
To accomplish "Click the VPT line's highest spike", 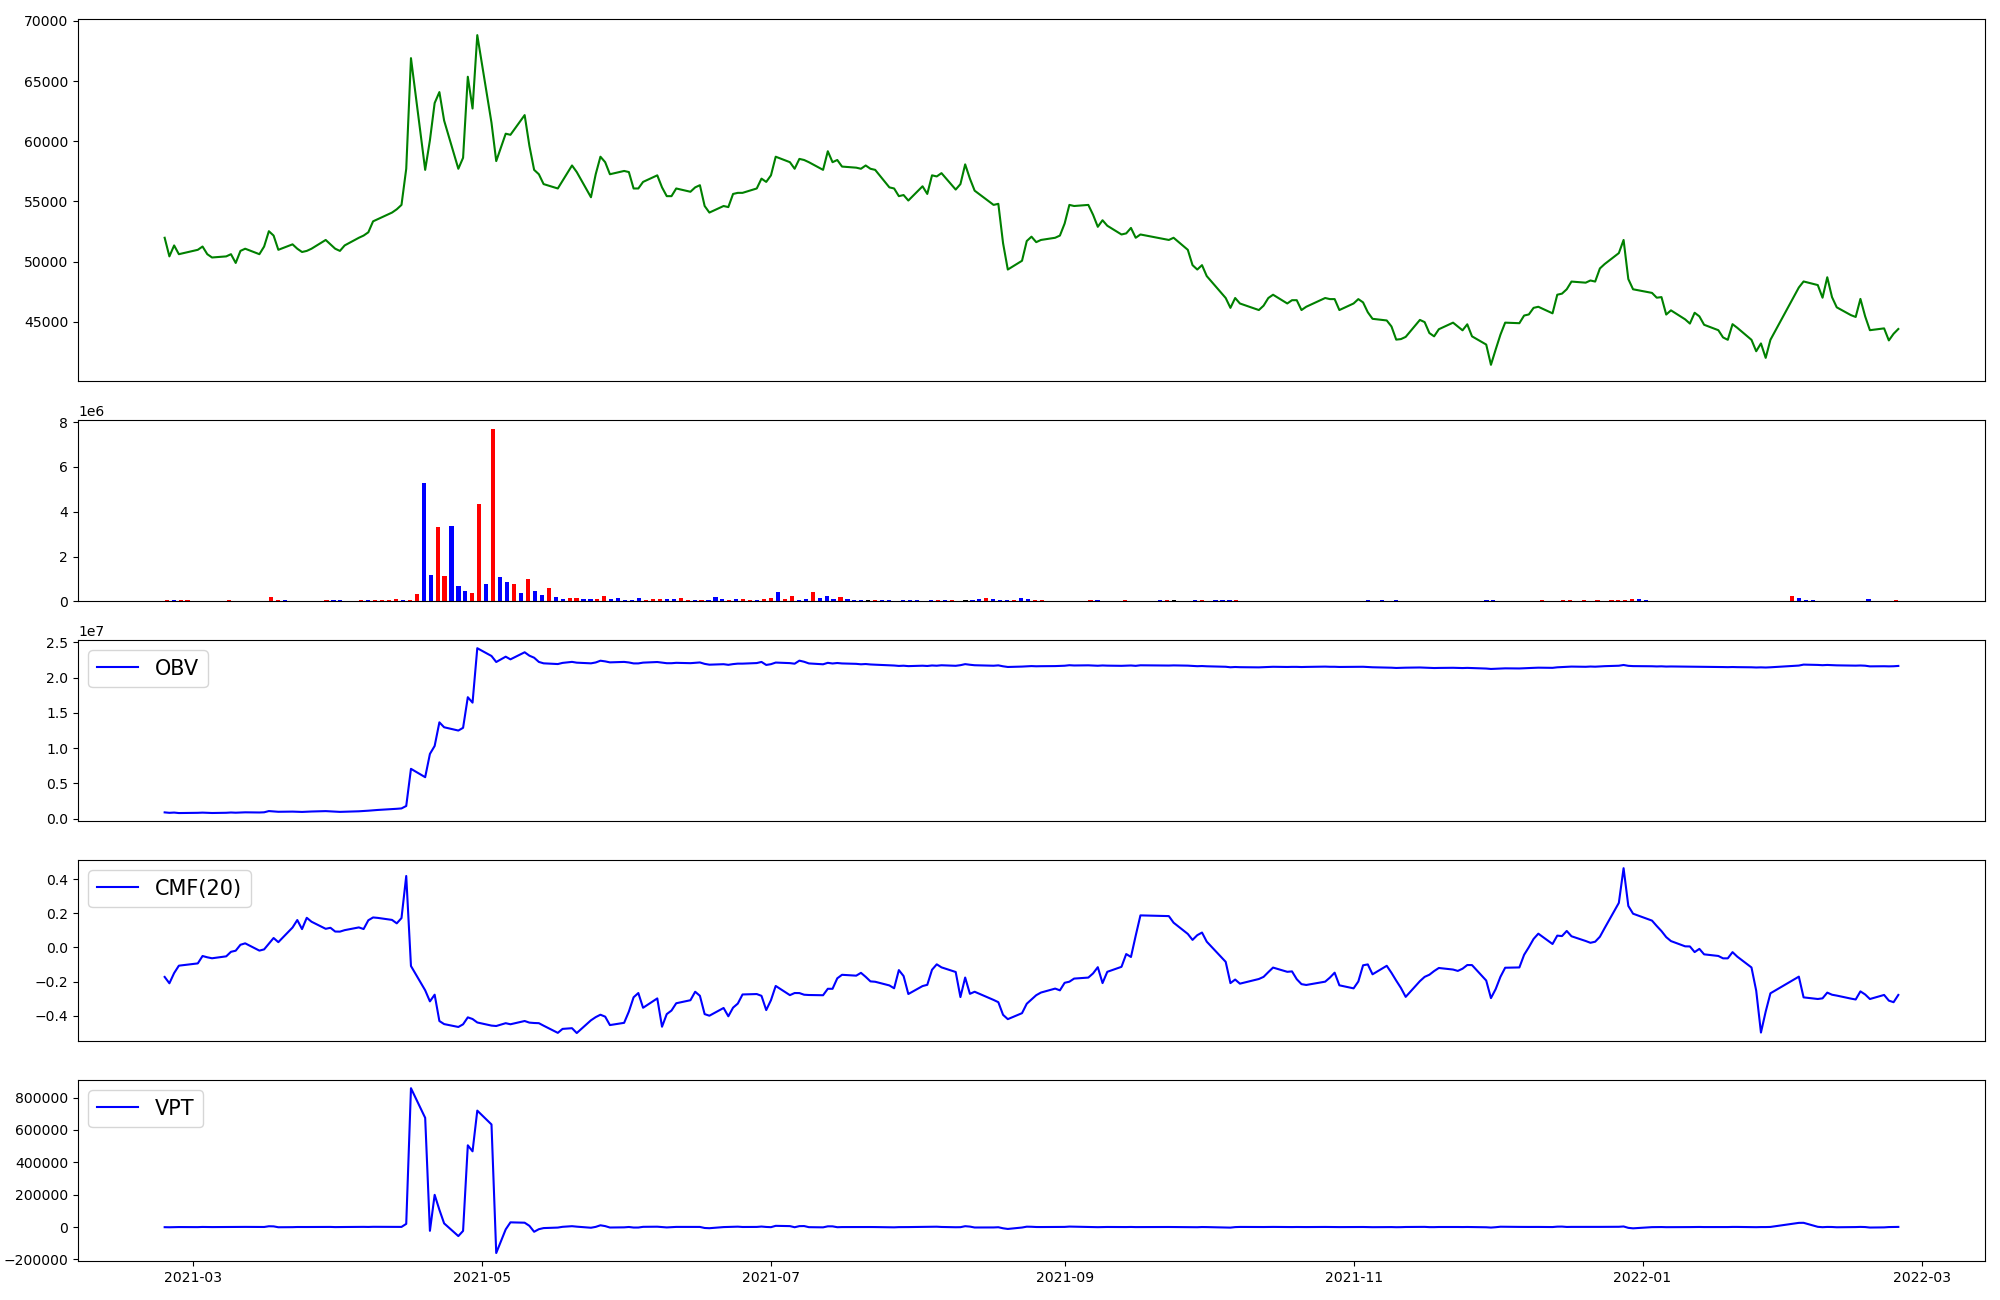I will coord(411,1089).
